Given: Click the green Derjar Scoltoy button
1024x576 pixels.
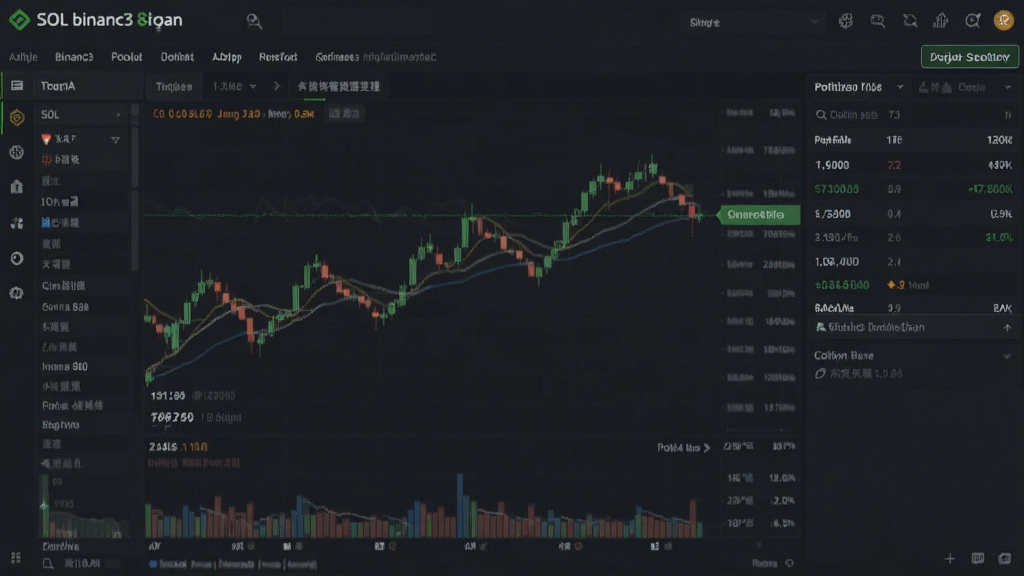Looking at the screenshot, I should point(970,57).
